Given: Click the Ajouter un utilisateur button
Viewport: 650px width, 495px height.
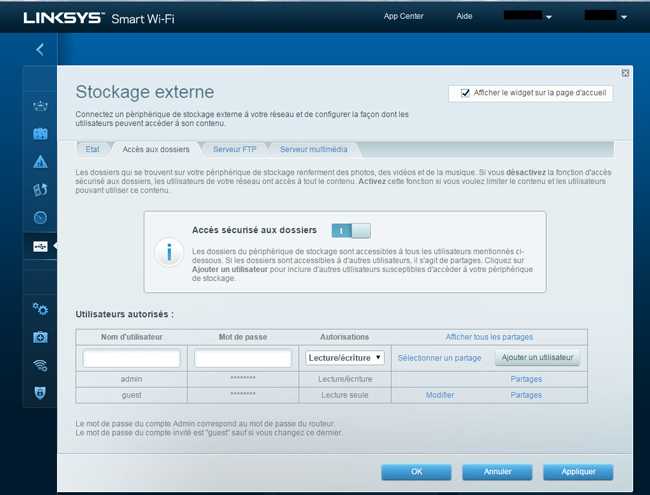Looking at the screenshot, I should [537, 357].
